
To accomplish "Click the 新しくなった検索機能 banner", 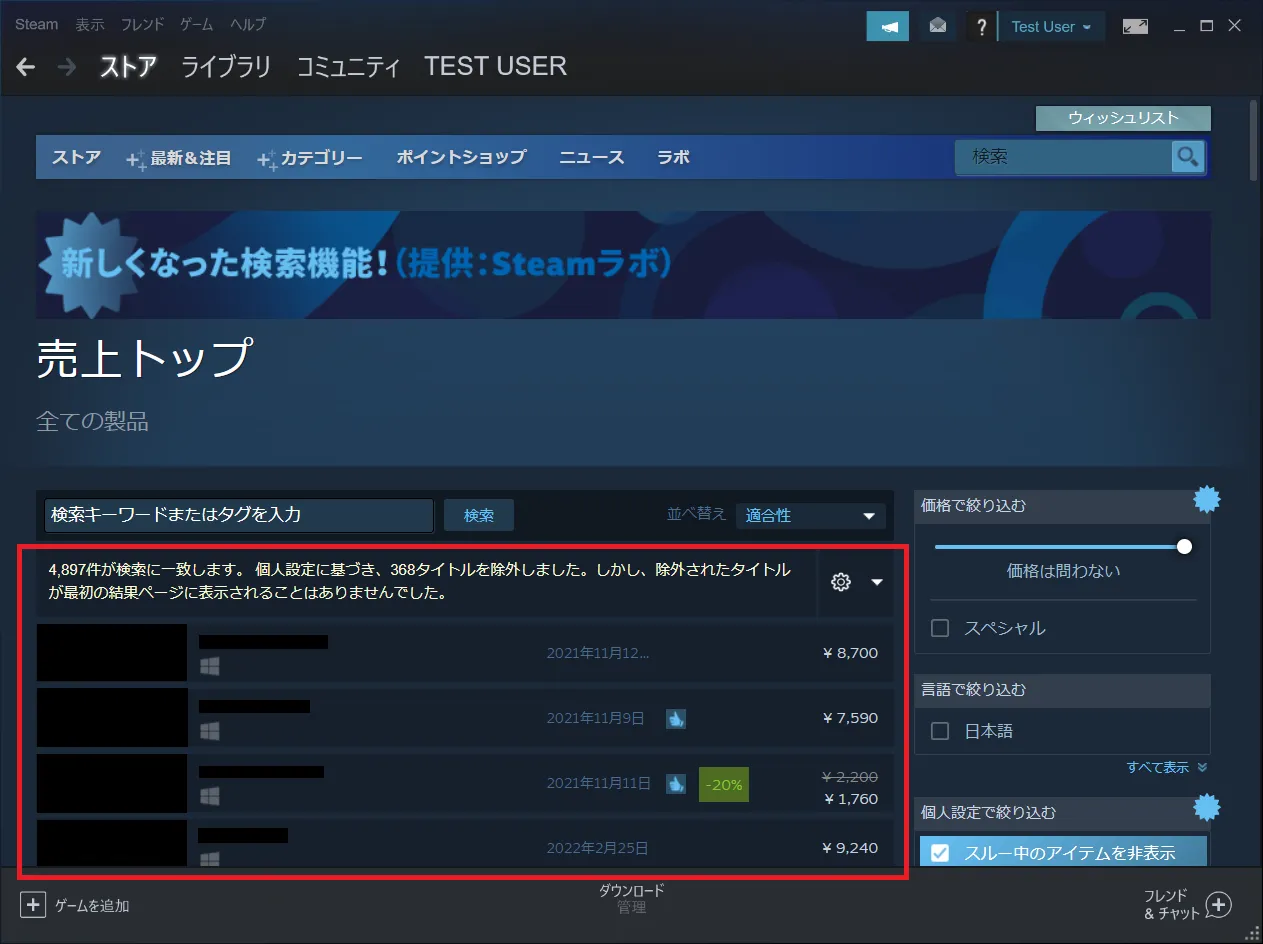I will tap(623, 265).
